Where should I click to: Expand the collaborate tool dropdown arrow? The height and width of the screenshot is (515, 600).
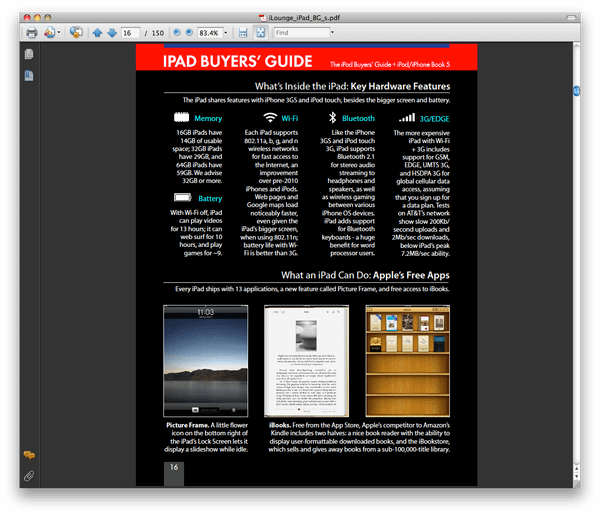coord(59,33)
